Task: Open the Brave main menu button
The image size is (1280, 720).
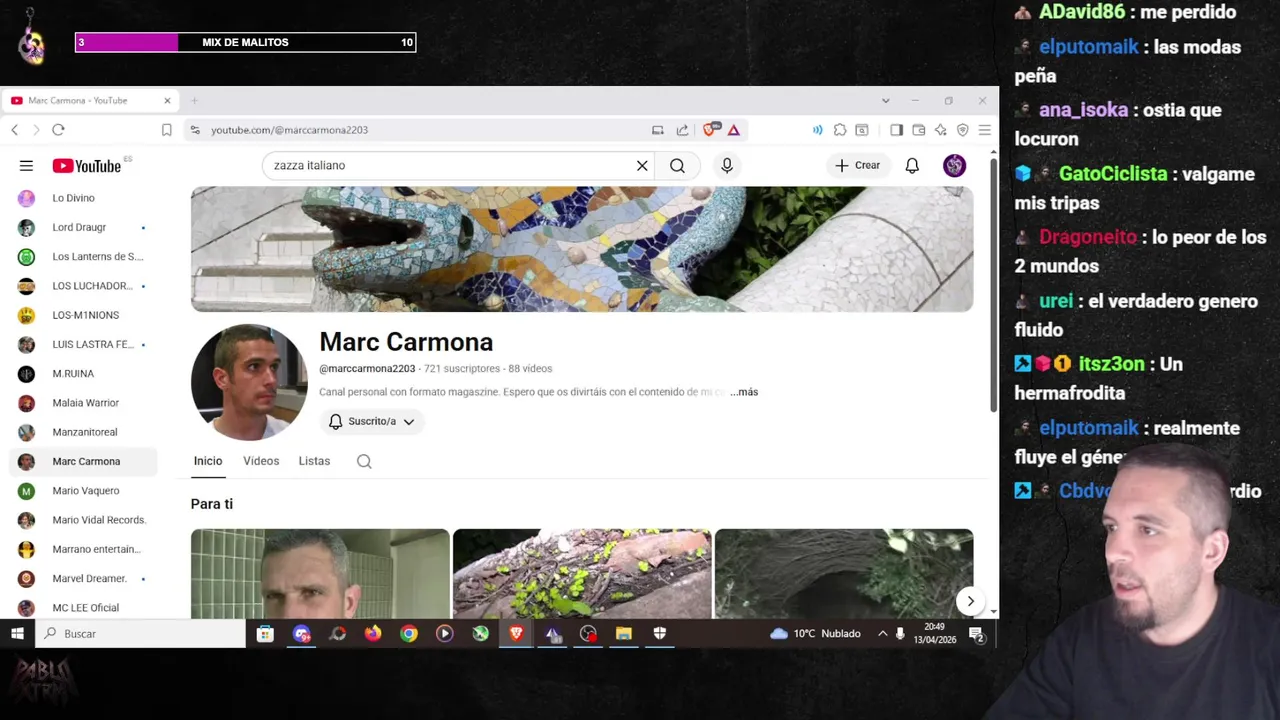Action: click(984, 130)
